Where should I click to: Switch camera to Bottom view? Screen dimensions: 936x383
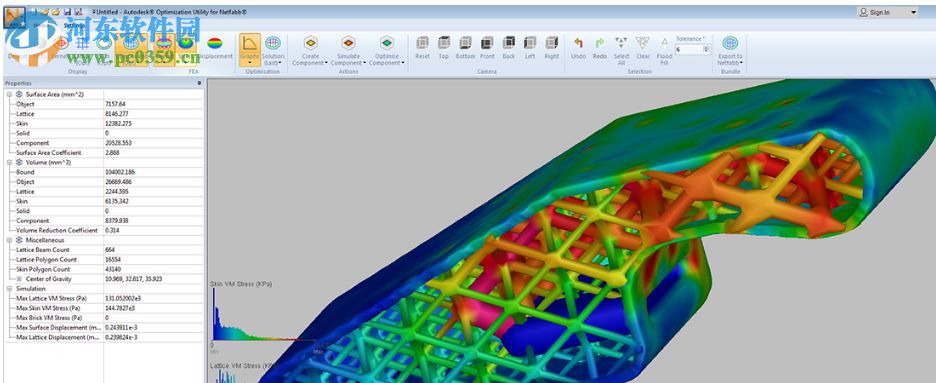coord(465,48)
